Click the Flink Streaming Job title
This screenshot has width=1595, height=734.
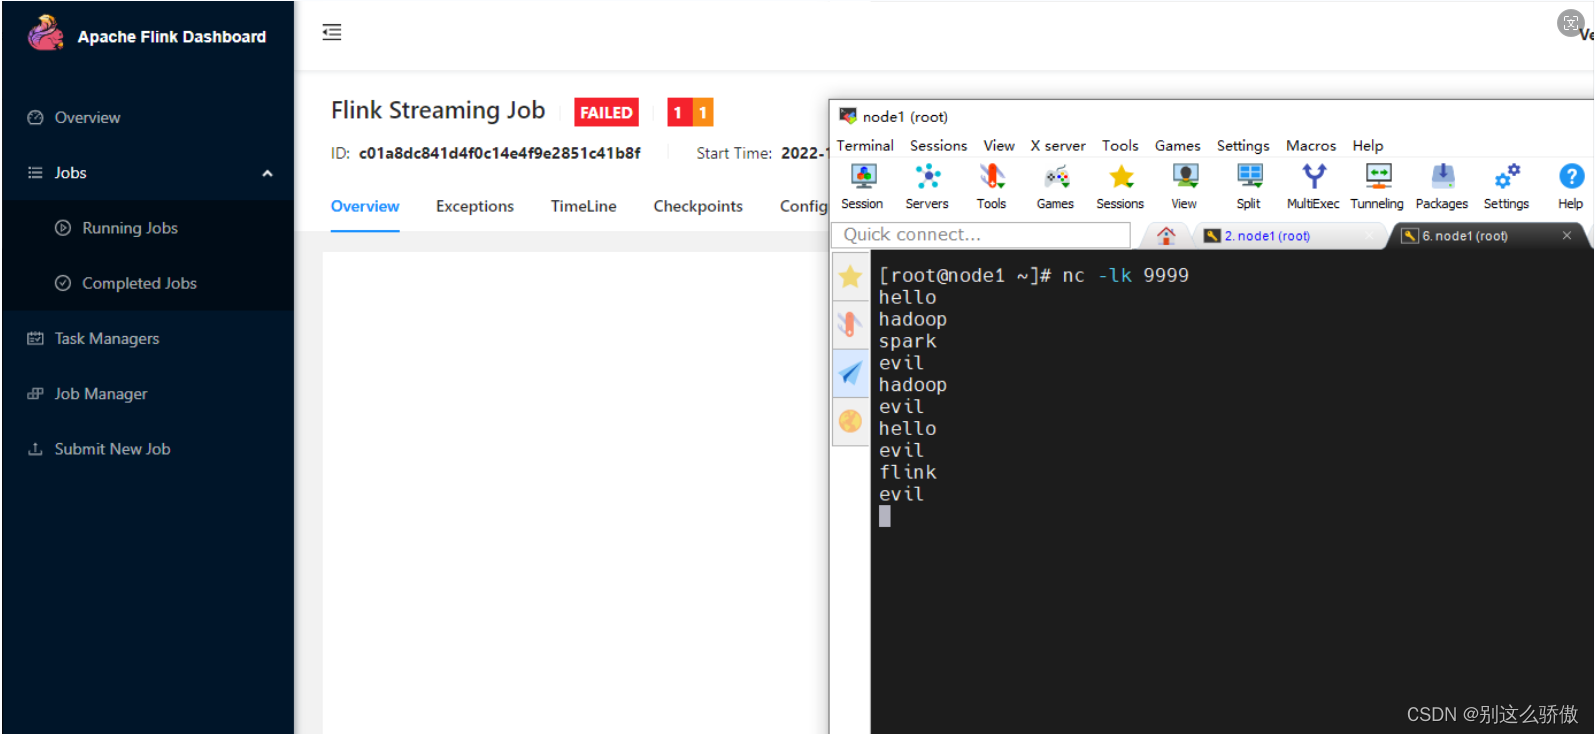point(438,110)
